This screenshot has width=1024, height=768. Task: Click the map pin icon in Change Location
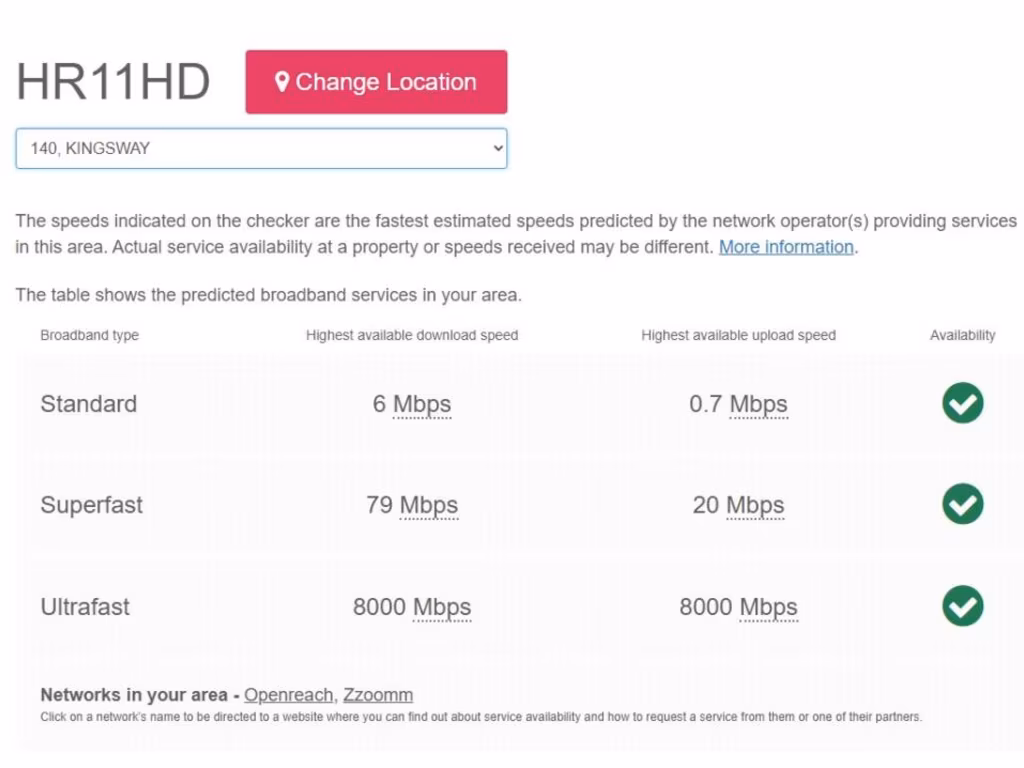tap(282, 82)
